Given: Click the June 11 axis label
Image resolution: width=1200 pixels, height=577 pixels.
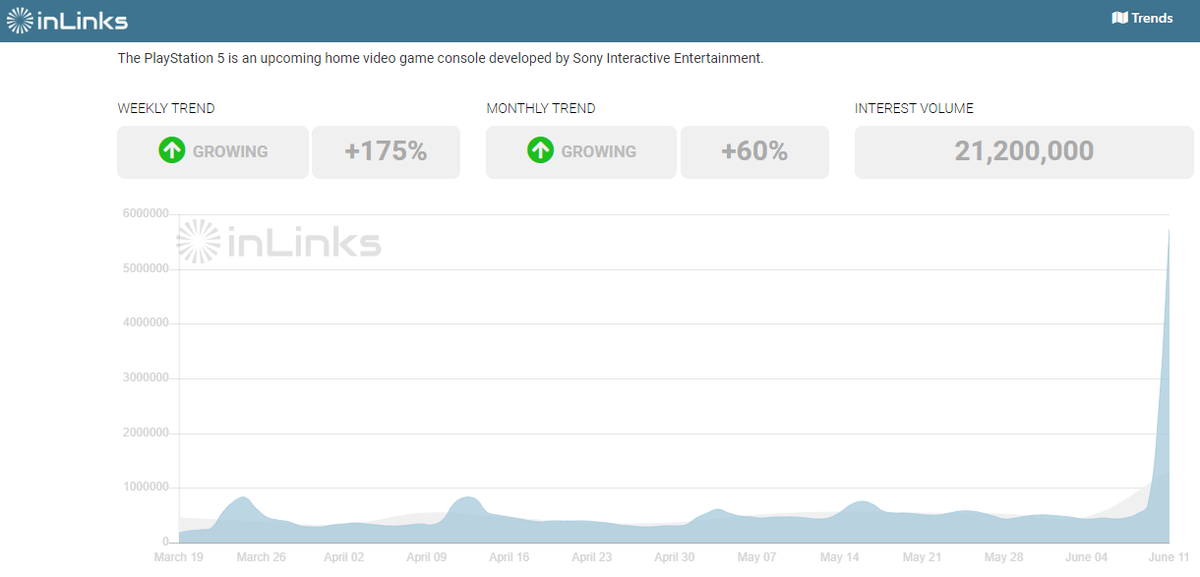Looking at the screenshot, I should [x=1168, y=557].
